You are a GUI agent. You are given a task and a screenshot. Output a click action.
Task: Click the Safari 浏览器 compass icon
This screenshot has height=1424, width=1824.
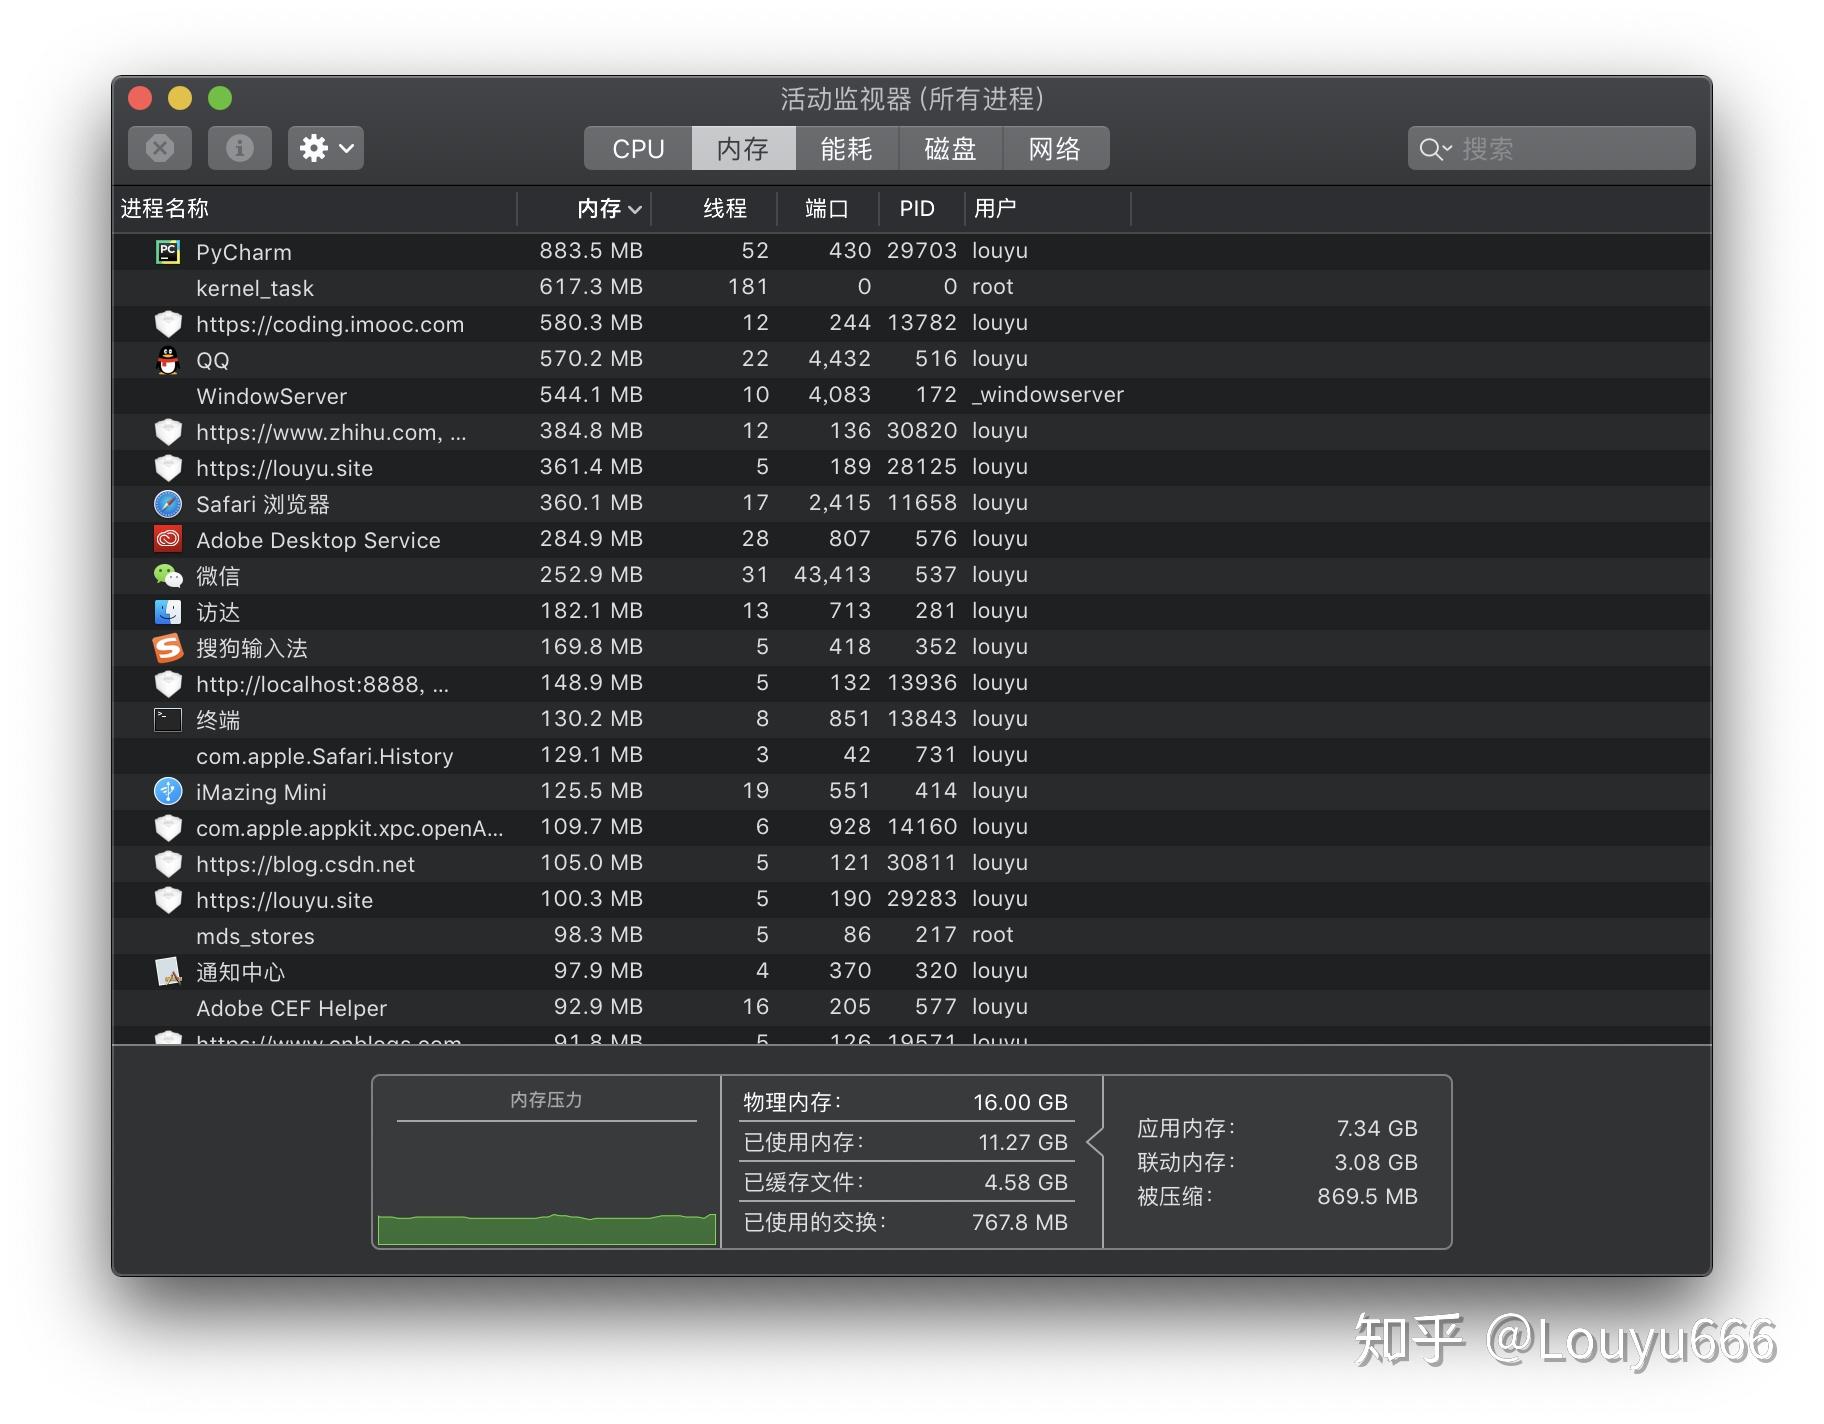(168, 504)
